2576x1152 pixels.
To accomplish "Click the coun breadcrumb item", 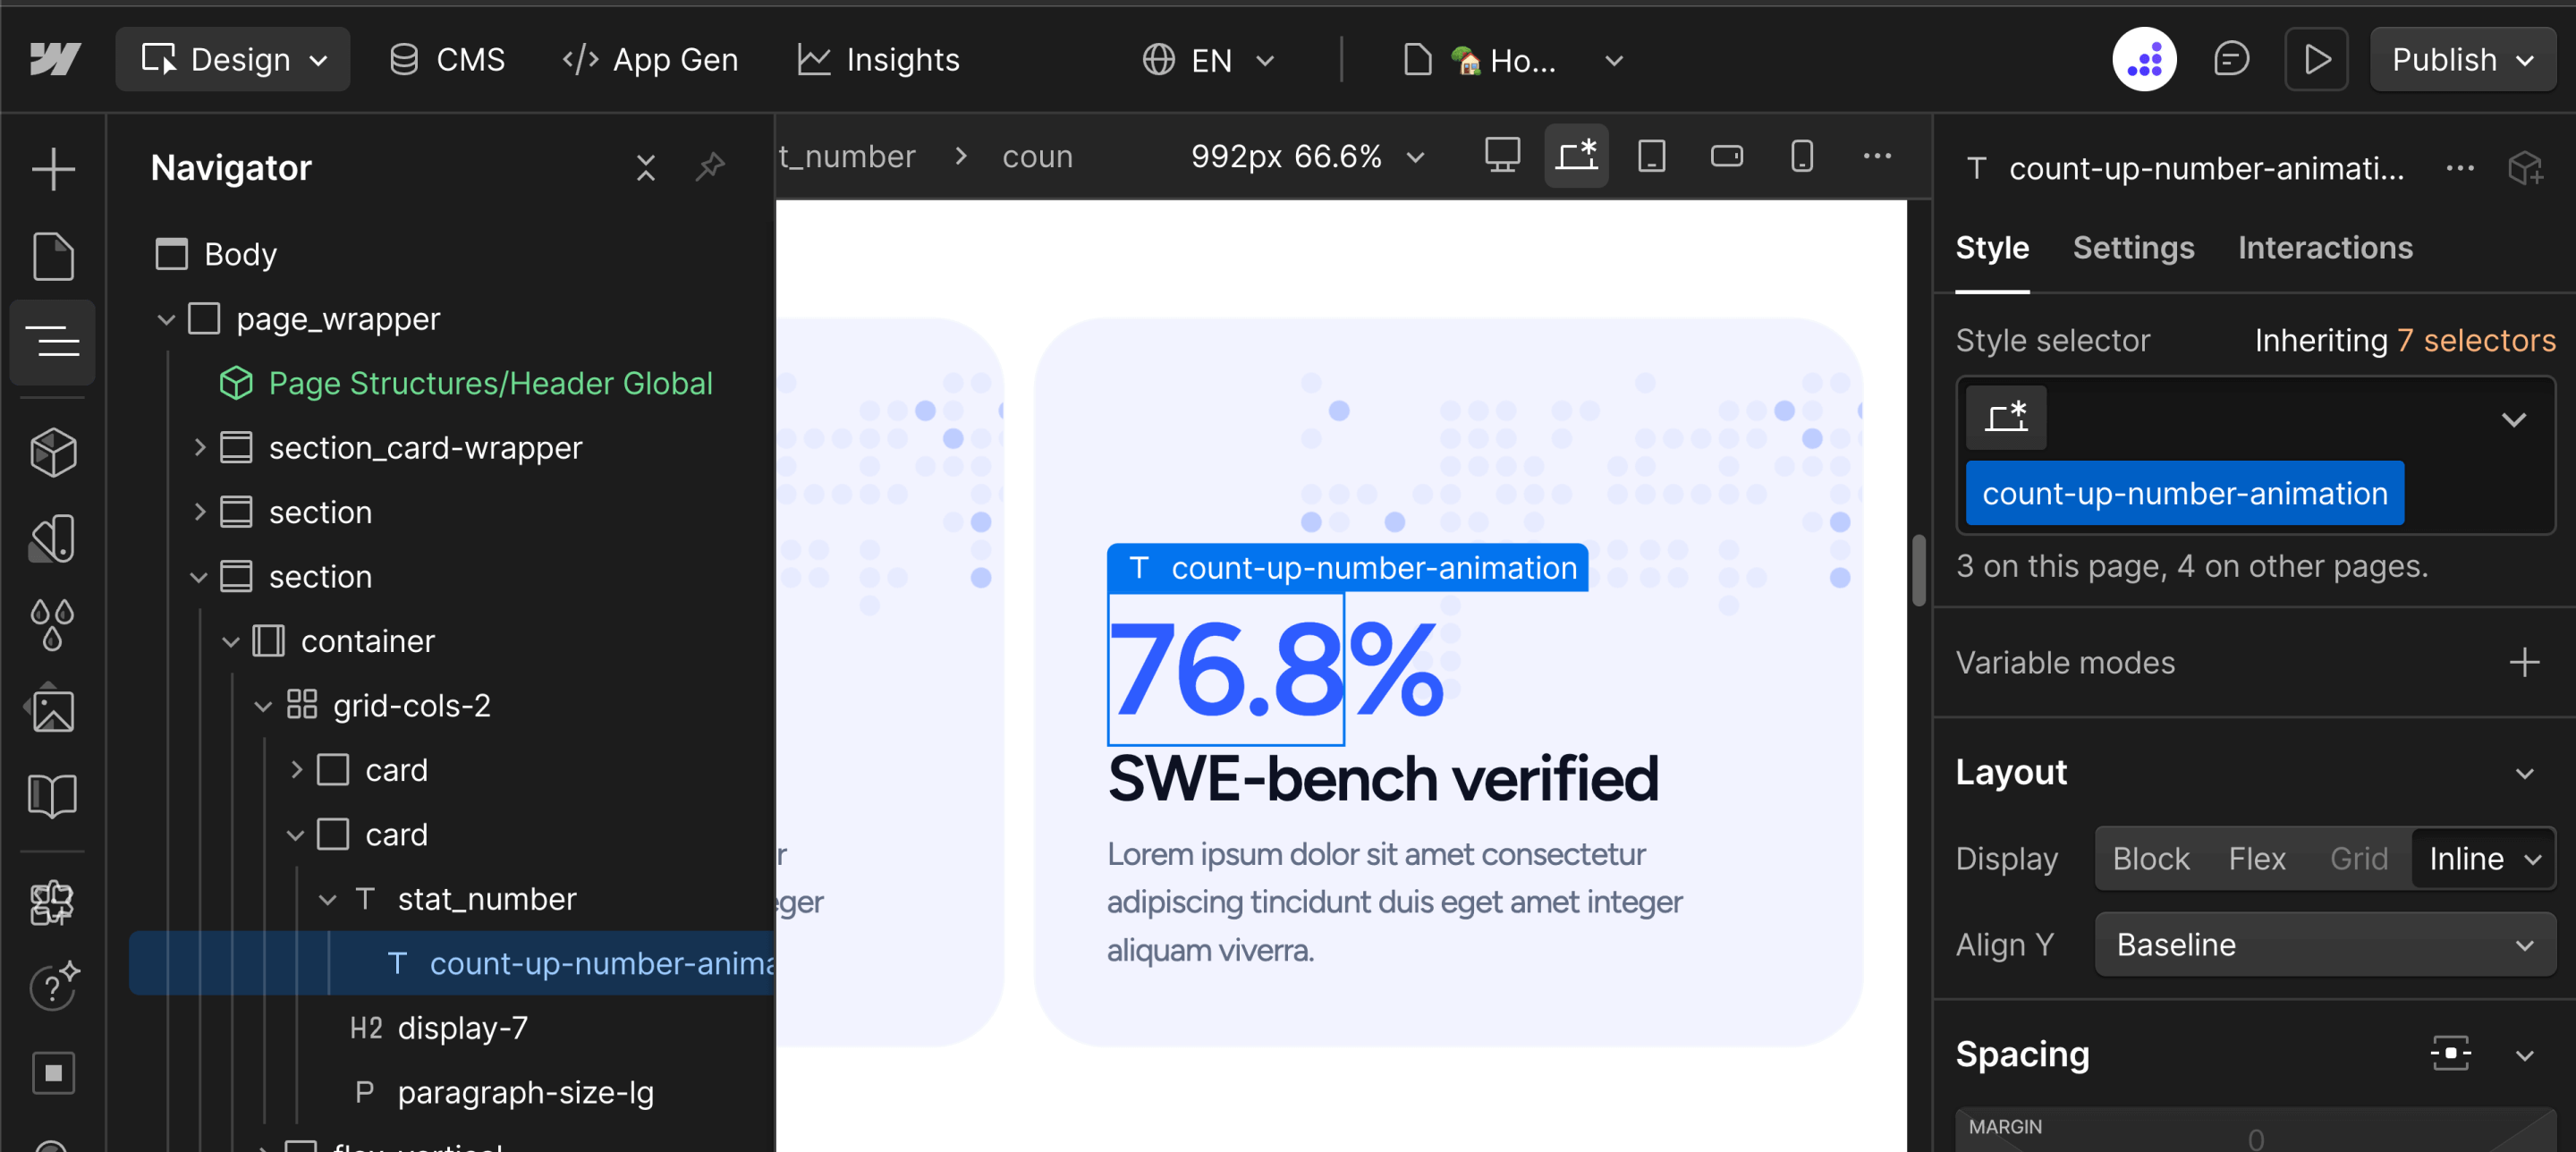I will [x=1037, y=156].
